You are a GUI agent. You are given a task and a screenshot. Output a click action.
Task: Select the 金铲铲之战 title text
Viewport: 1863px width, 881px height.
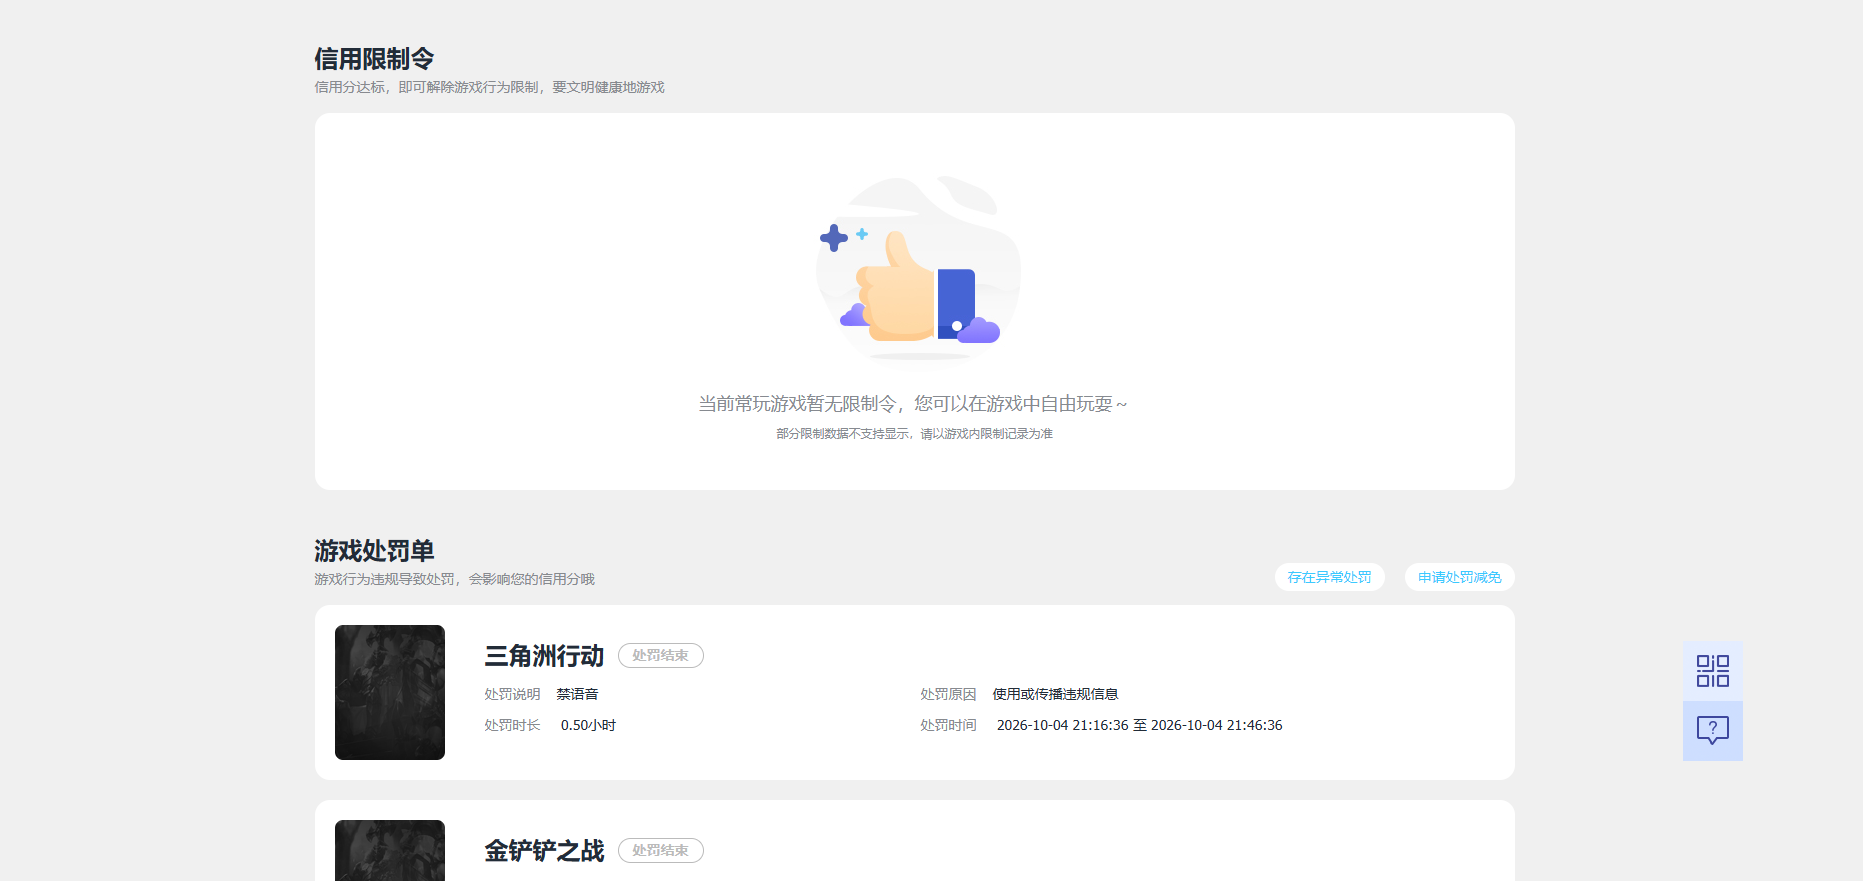click(x=544, y=851)
